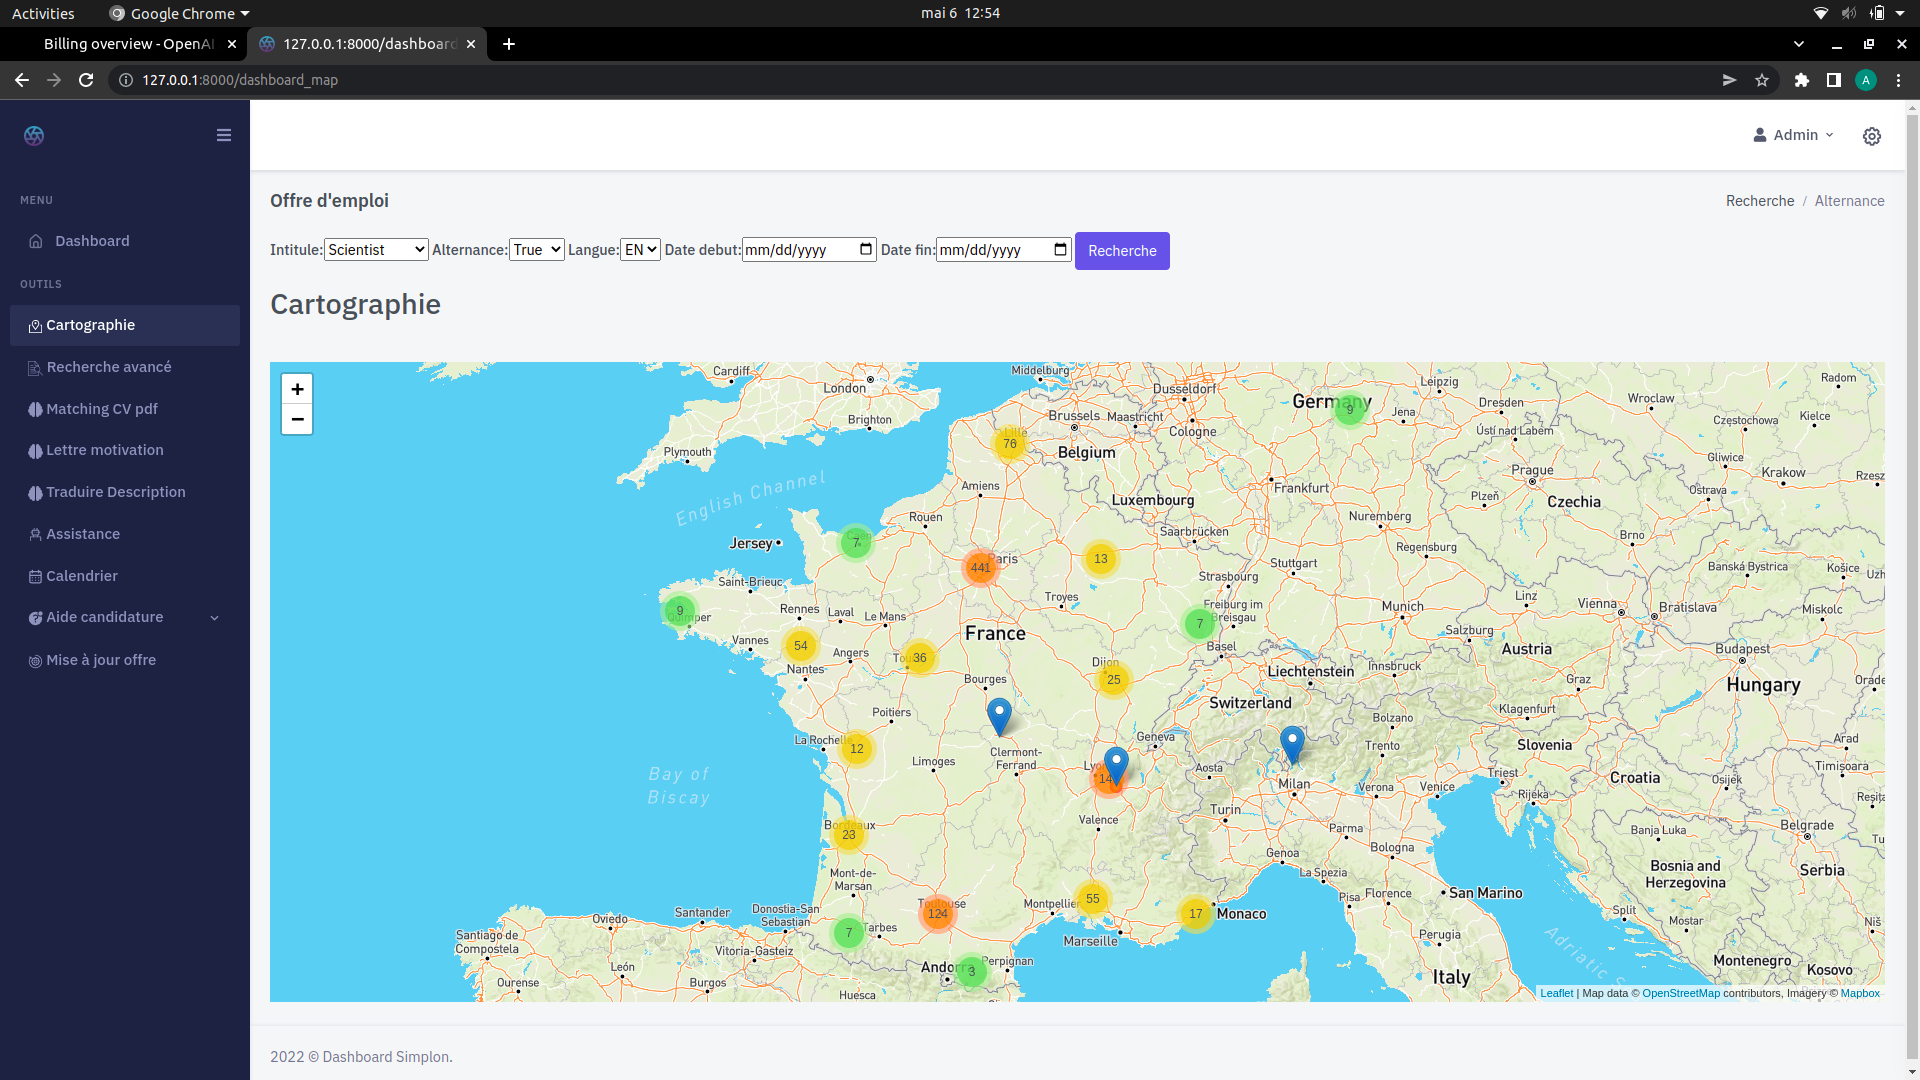This screenshot has height=1080, width=1920.
Task: Zoom in the map with plus button
Action: 297,389
